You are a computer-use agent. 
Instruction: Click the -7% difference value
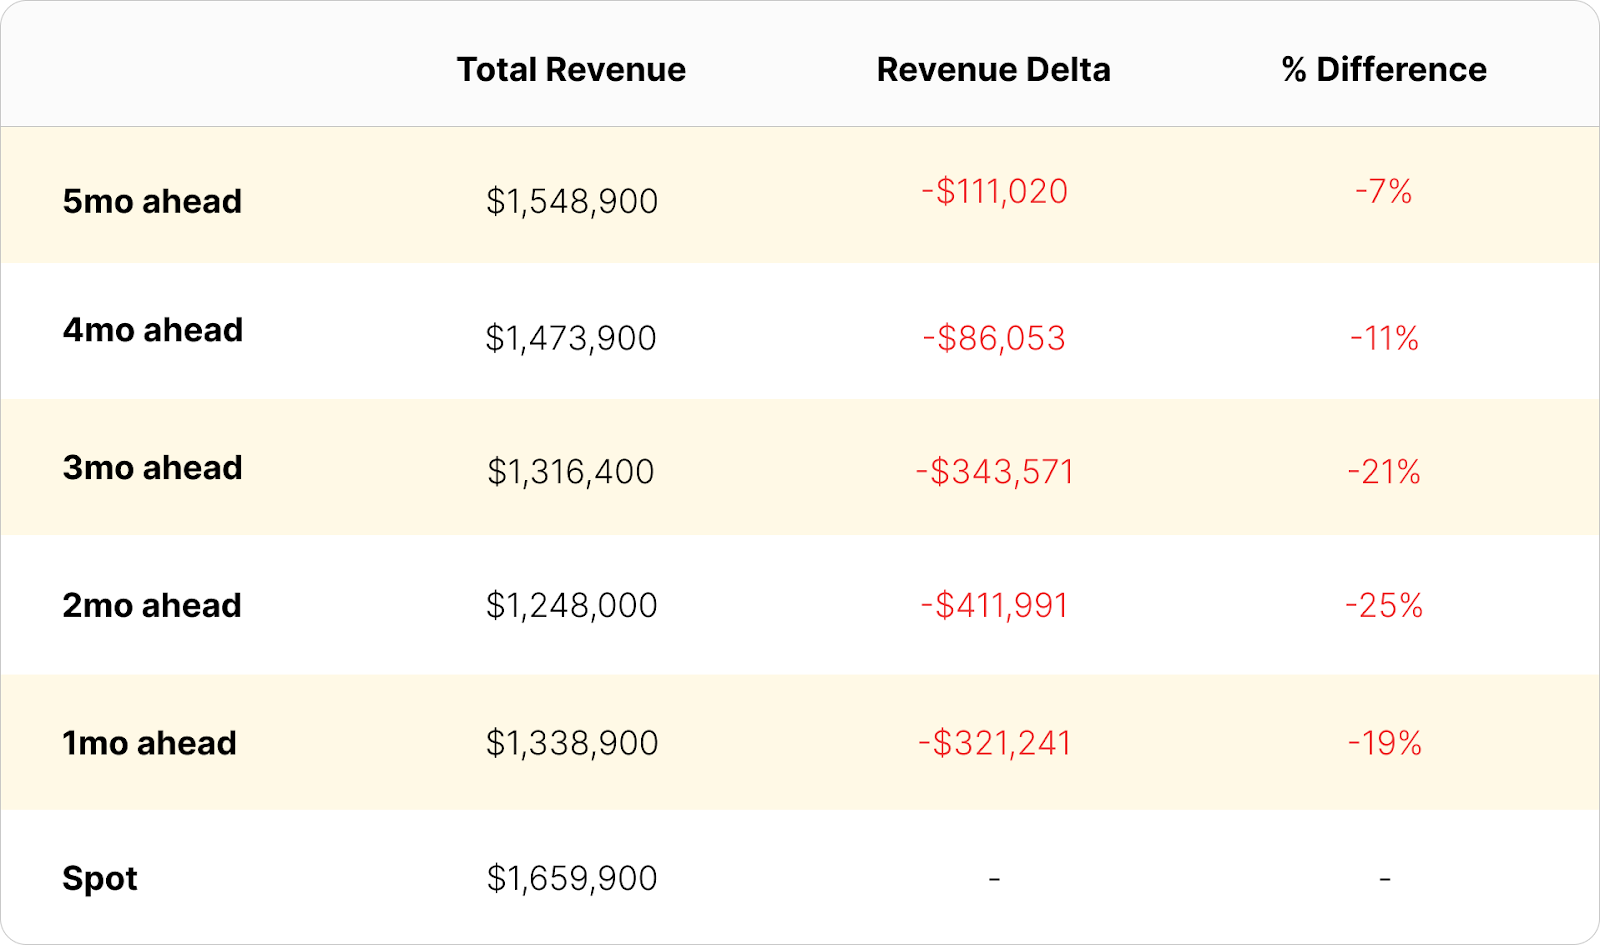1384,192
